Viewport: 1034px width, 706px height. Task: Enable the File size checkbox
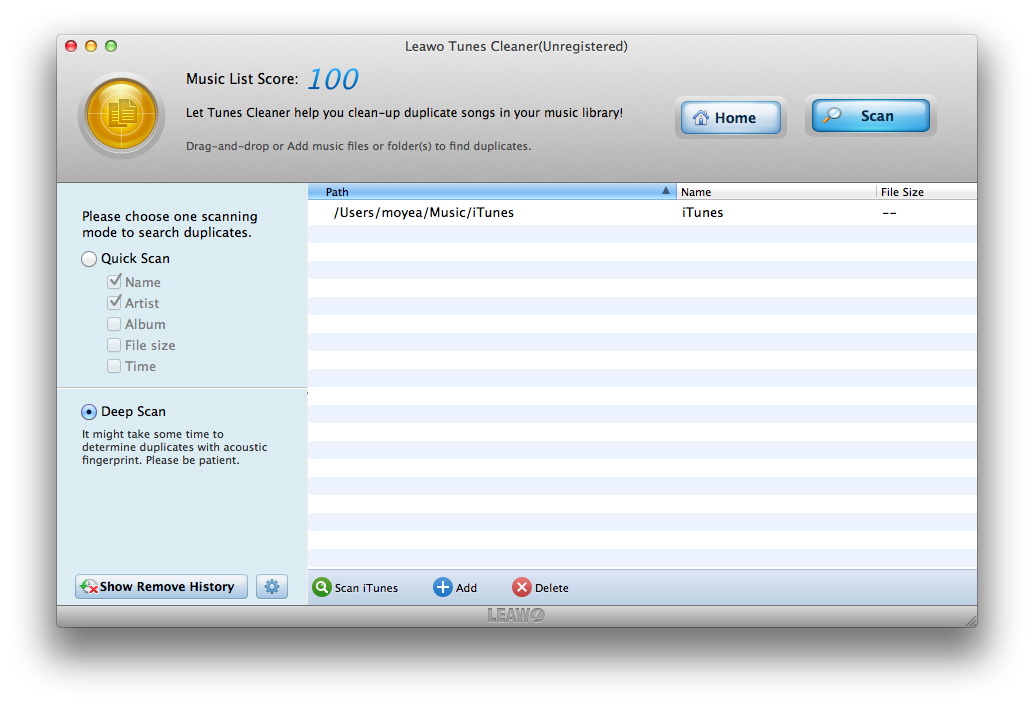[x=115, y=345]
